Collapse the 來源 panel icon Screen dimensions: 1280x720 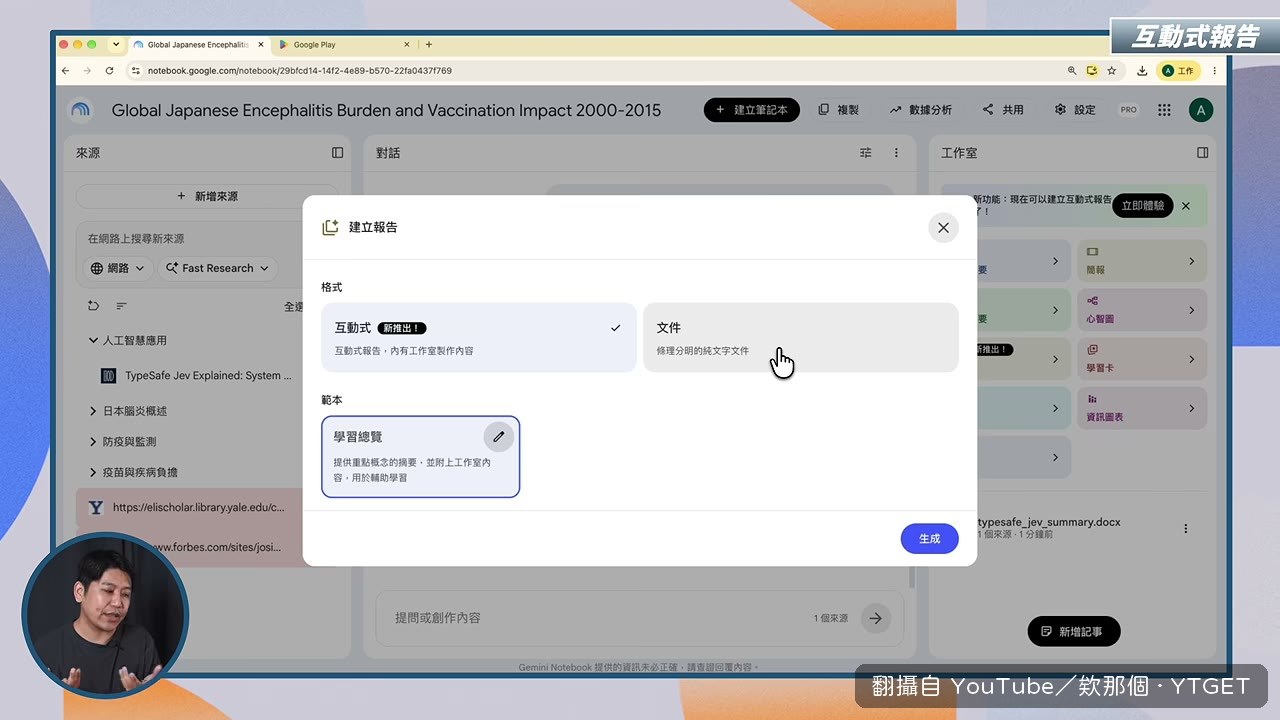pyautogui.click(x=337, y=153)
